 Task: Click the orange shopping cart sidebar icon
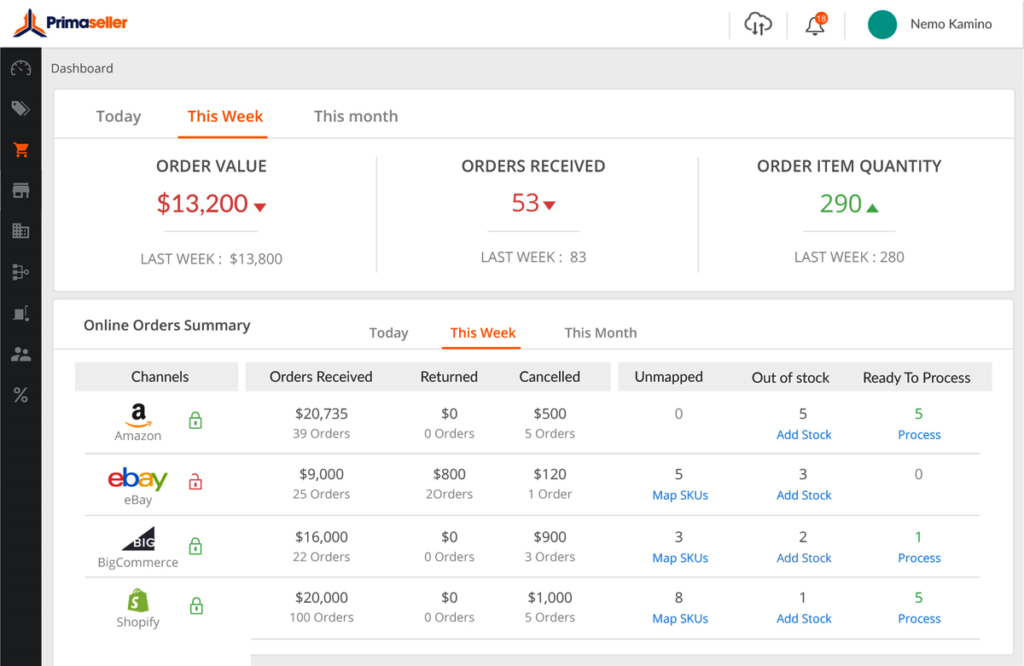tap(20, 148)
